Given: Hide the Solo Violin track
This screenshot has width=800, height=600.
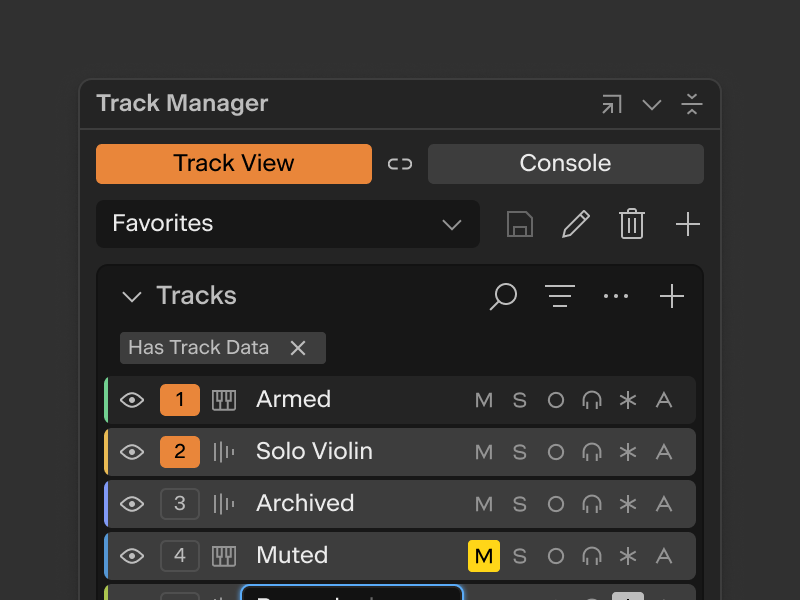Looking at the screenshot, I should (x=132, y=452).
